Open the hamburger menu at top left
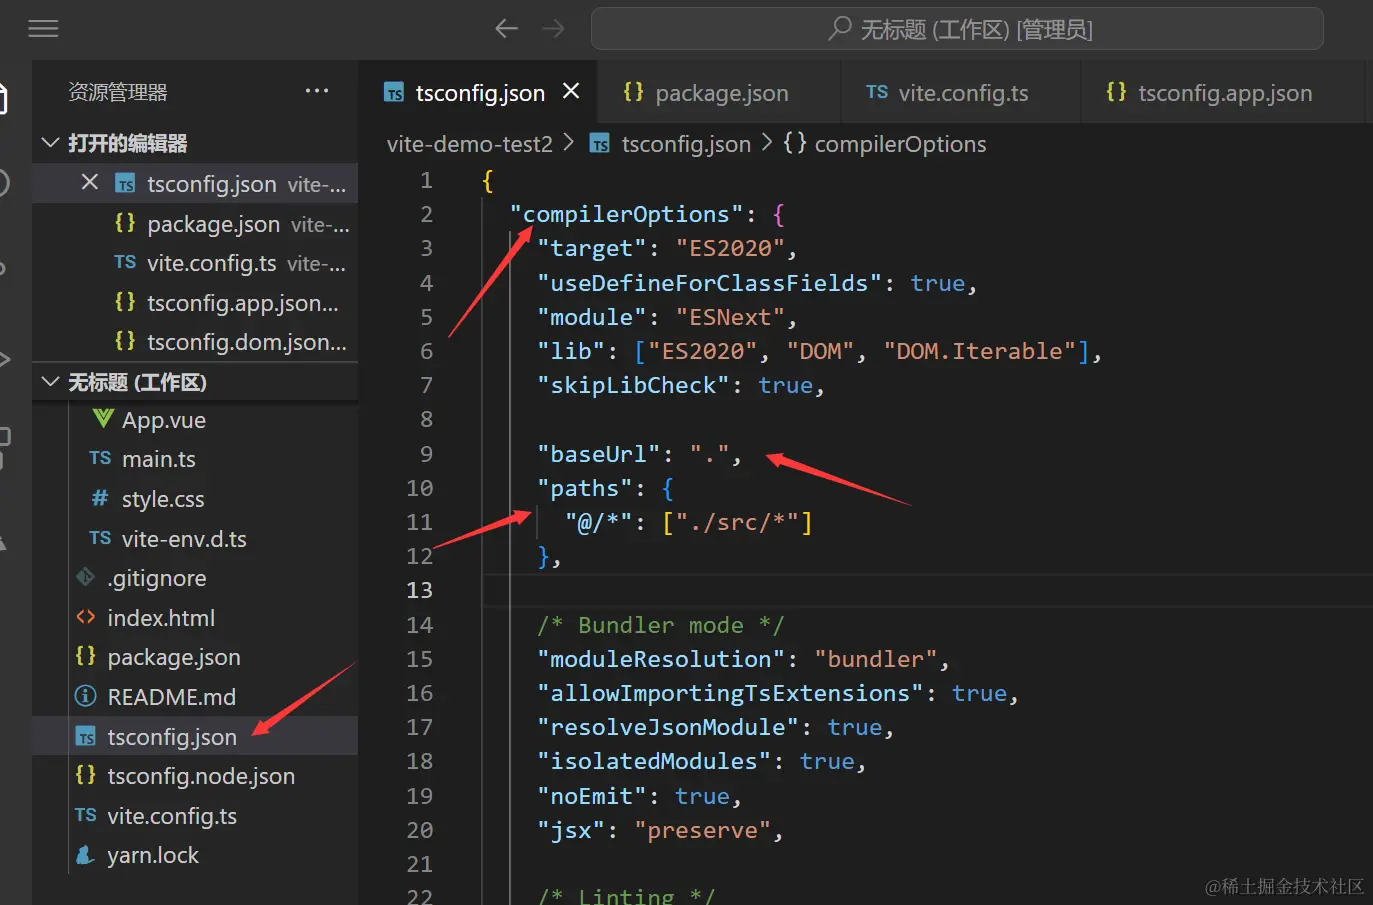The width and height of the screenshot is (1373, 905). pos(43,28)
